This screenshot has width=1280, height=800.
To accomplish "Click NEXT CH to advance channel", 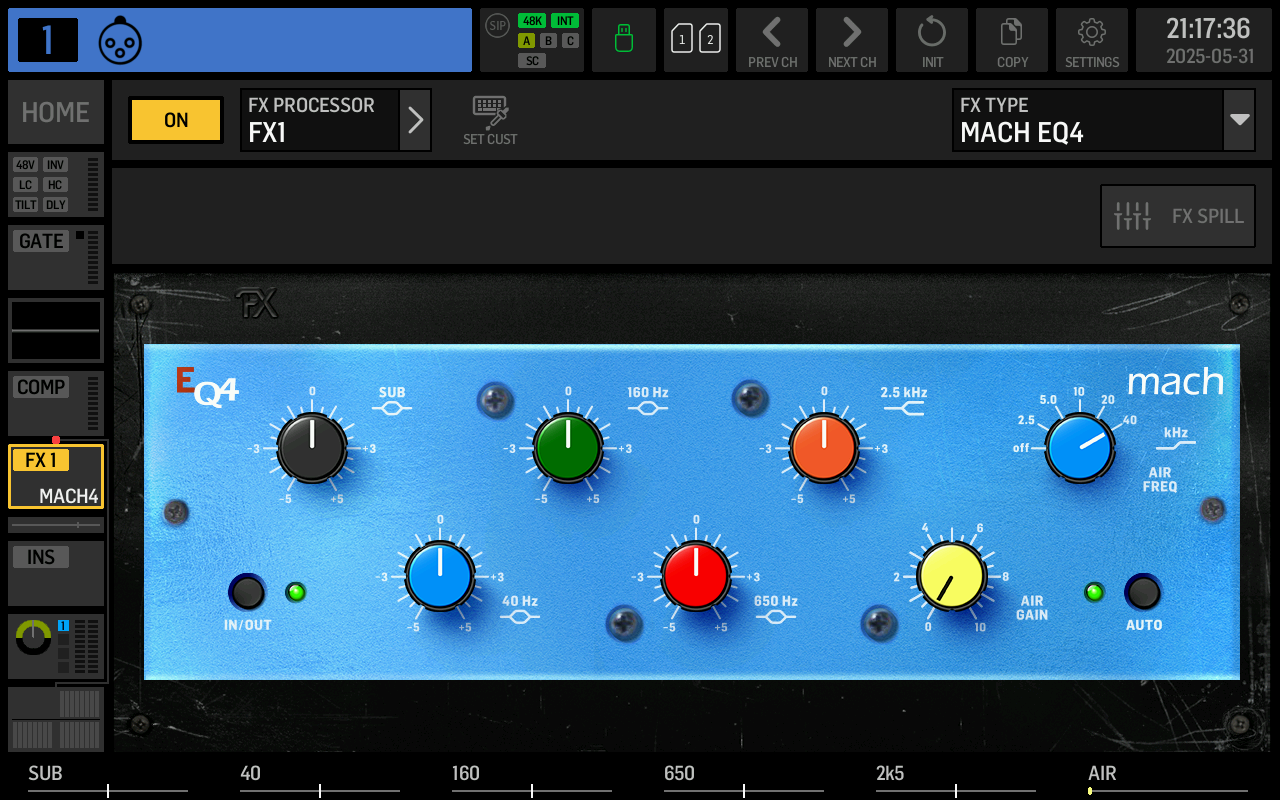I will 851,40.
